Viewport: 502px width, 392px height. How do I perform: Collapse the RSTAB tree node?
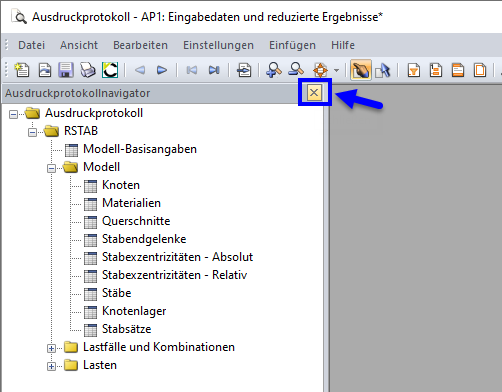[32, 132]
